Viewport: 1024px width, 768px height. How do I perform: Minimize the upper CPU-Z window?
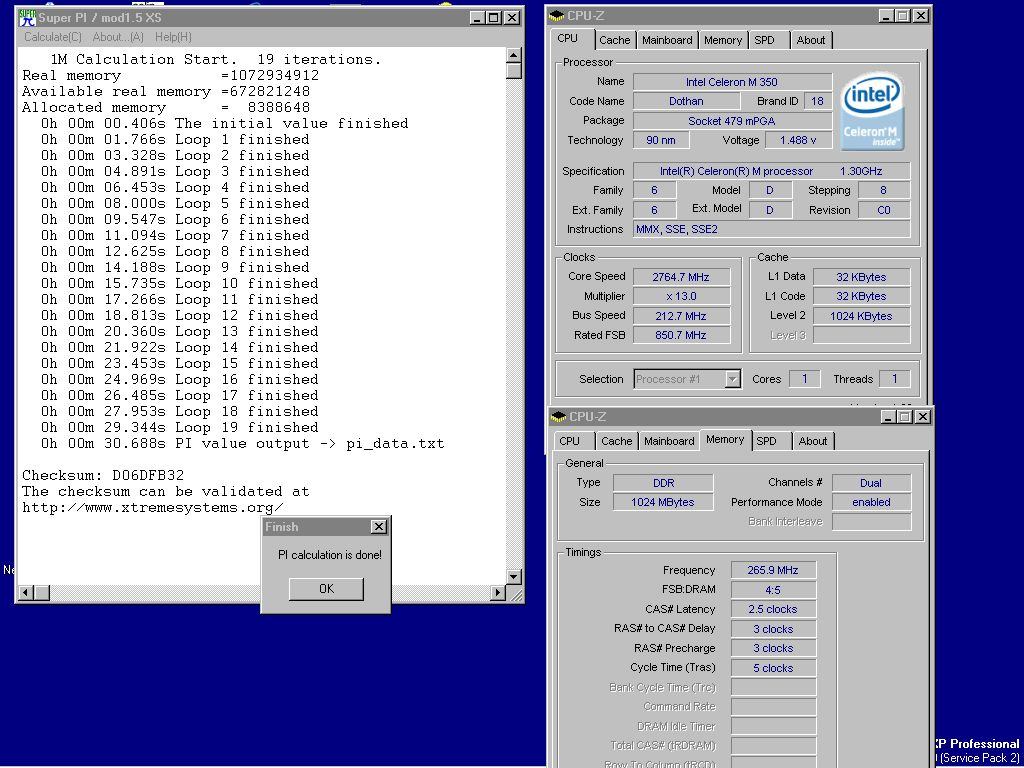click(x=886, y=16)
